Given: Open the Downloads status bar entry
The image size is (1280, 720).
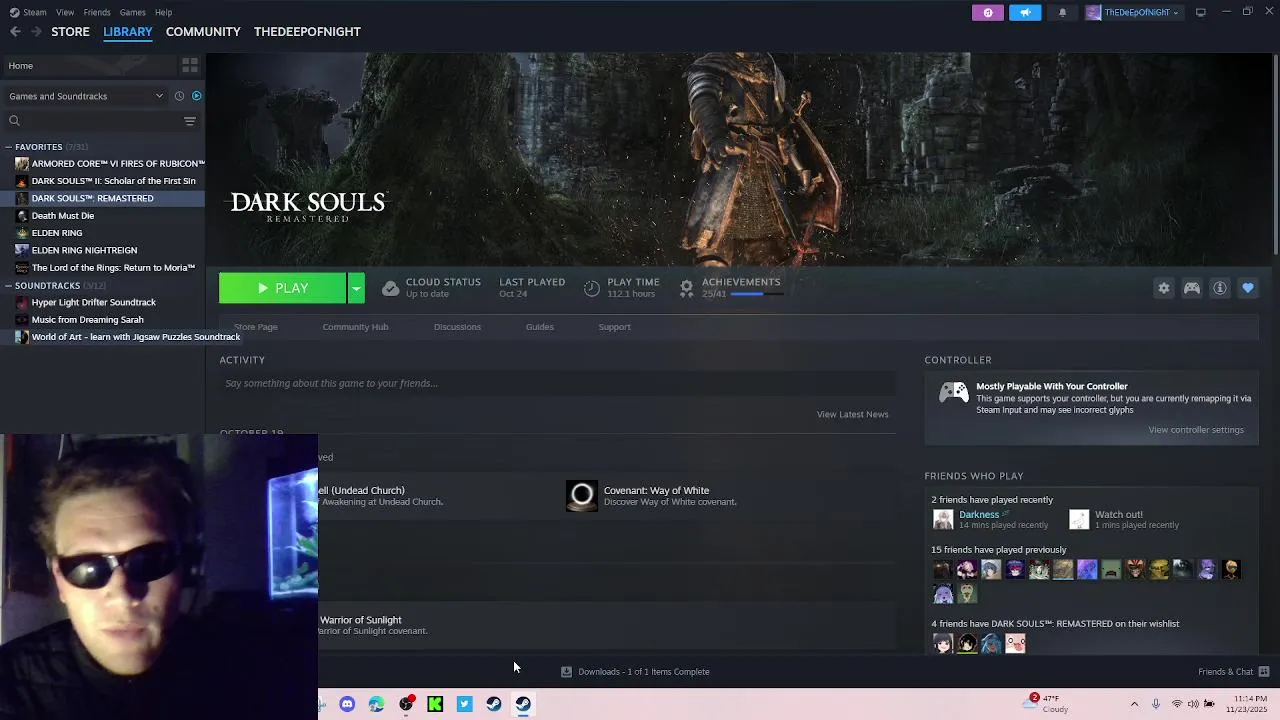Looking at the screenshot, I should click(x=635, y=672).
